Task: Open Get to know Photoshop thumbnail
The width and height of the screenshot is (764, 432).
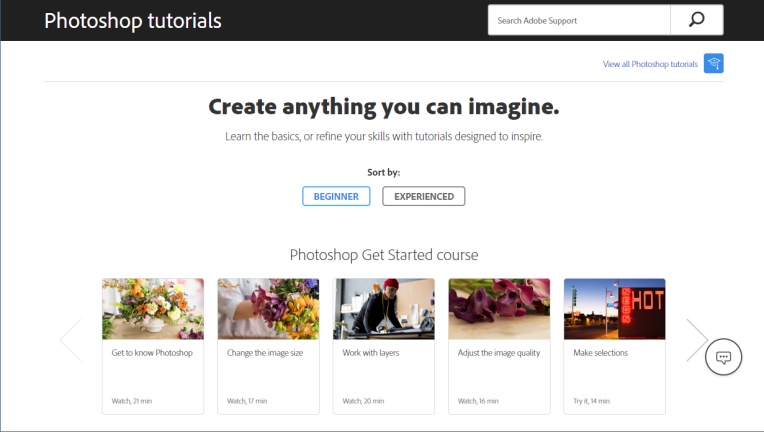Action: [153, 309]
